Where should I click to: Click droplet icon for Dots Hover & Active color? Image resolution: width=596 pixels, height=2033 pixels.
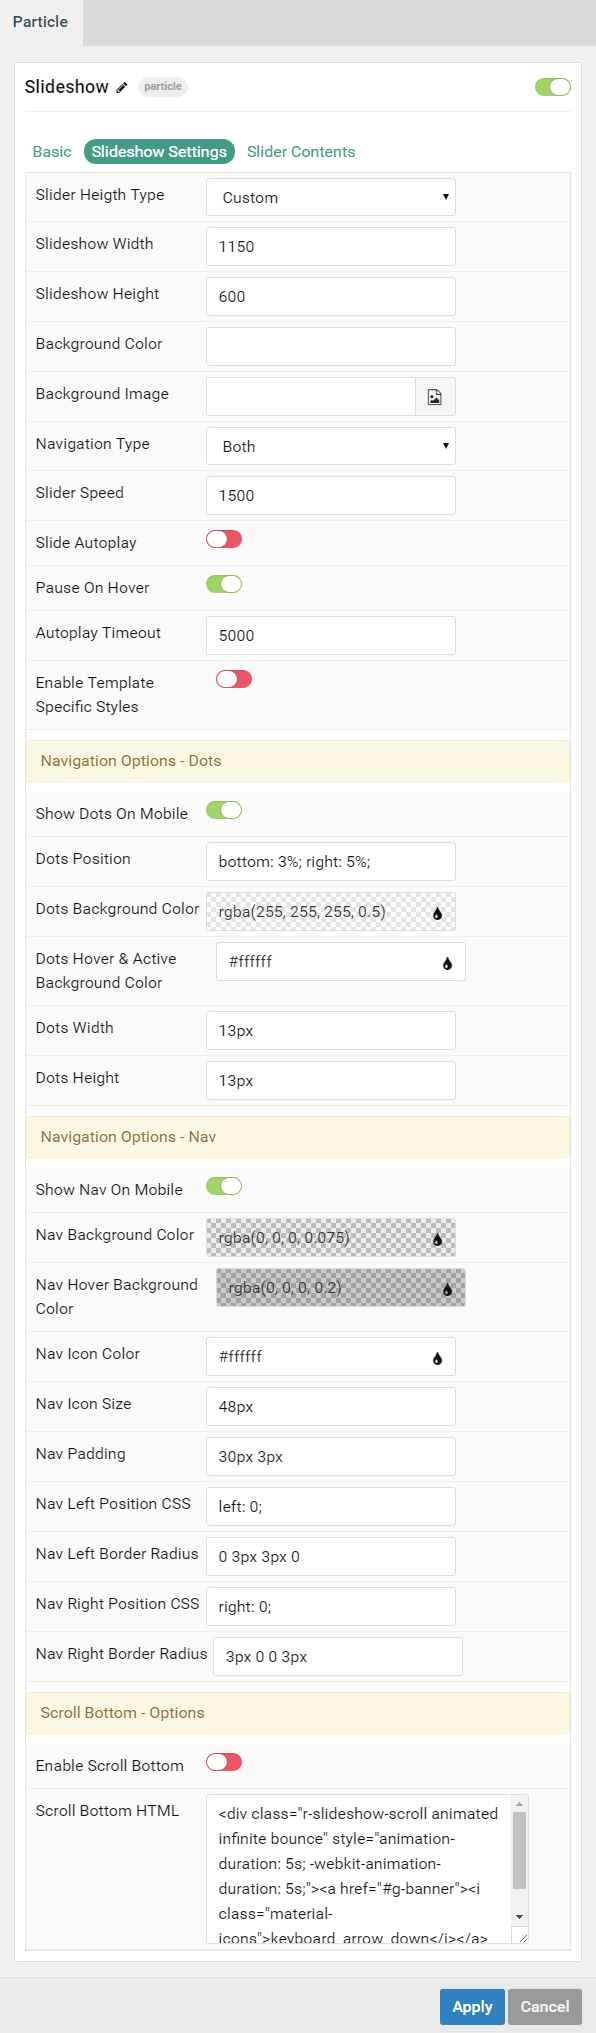click(x=447, y=963)
